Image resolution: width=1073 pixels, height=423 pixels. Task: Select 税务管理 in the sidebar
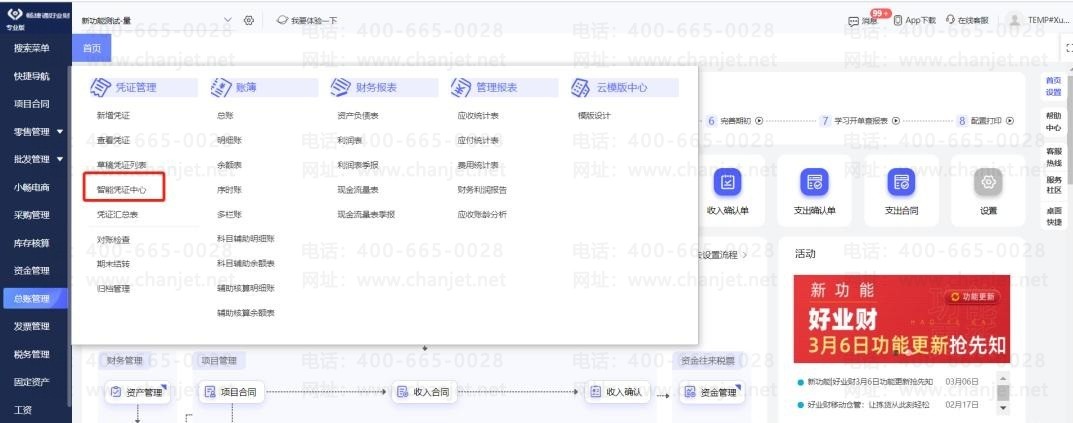click(31, 354)
